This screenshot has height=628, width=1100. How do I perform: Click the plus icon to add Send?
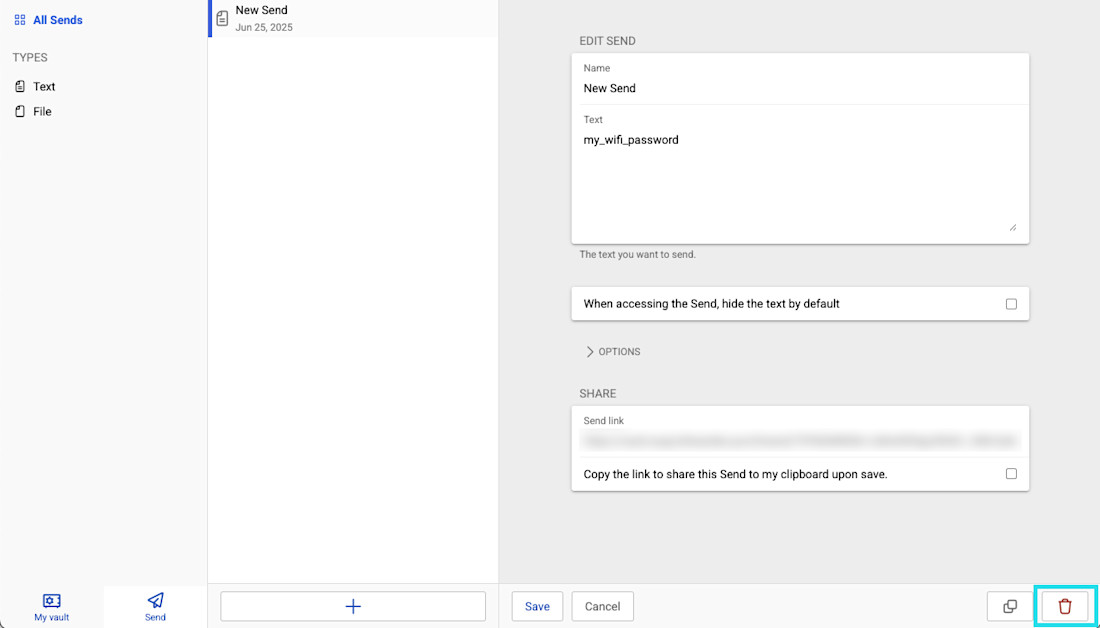(353, 606)
